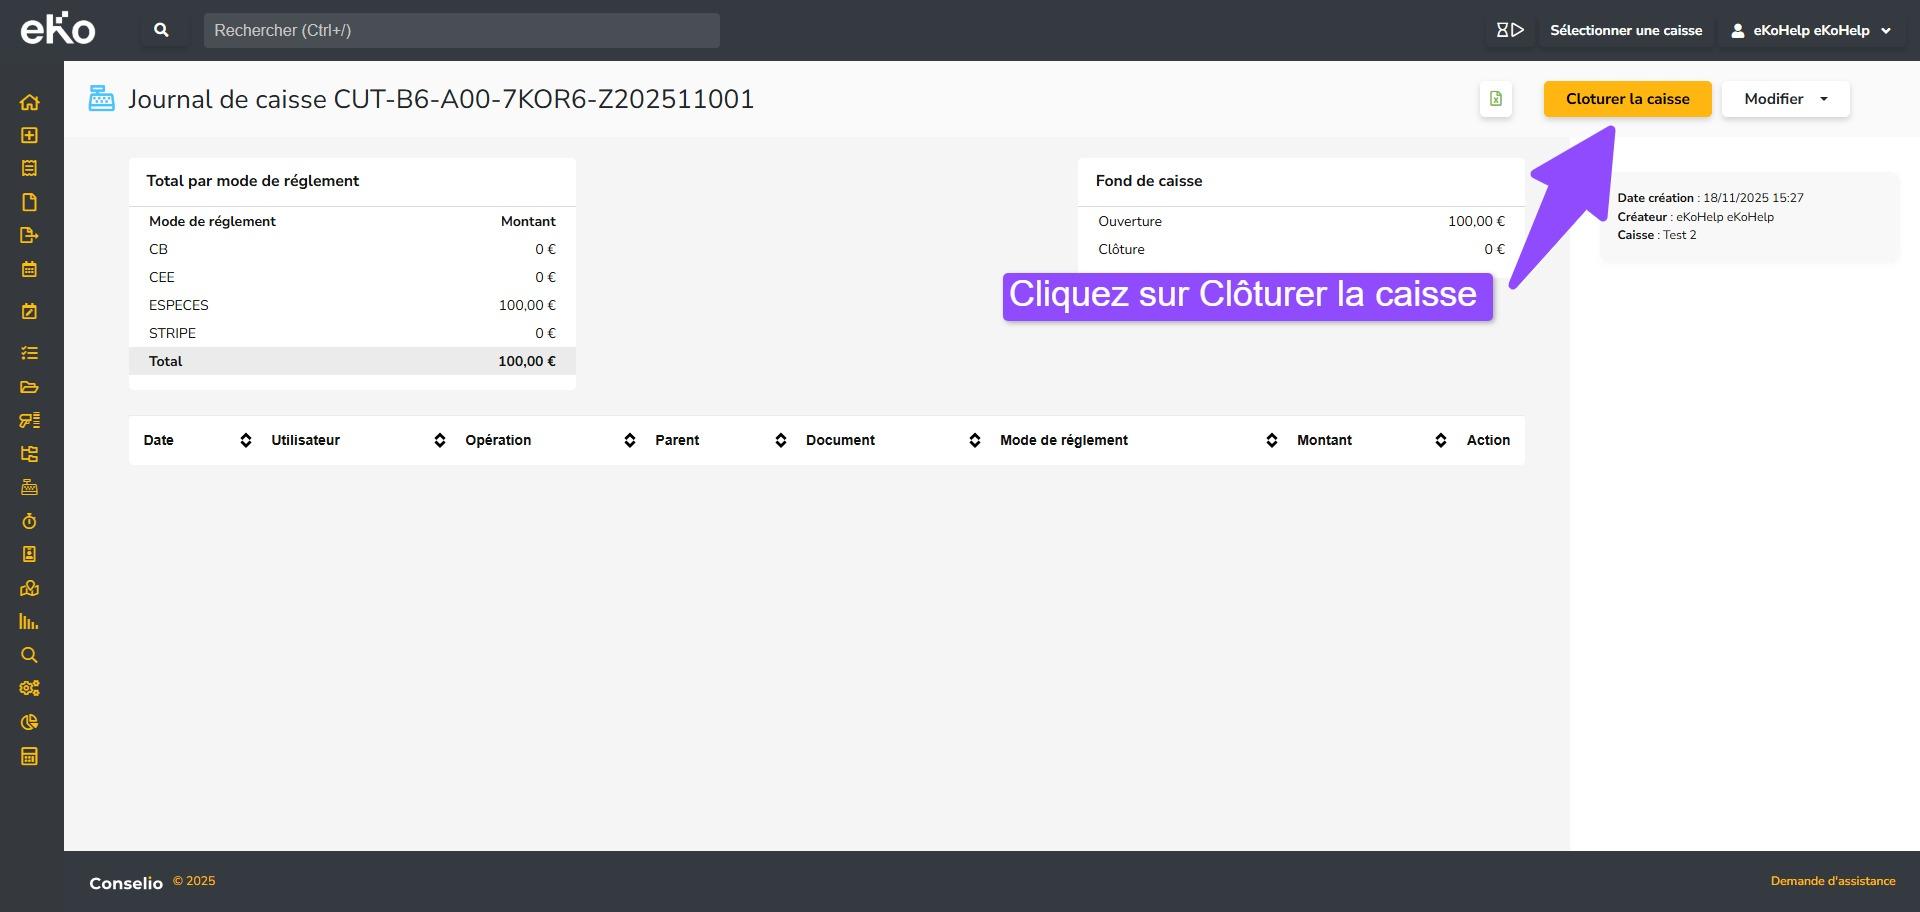Open the settings gears icon in sidebar
Image resolution: width=1920 pixels, height=912 pixels.
tap(29, 688)
